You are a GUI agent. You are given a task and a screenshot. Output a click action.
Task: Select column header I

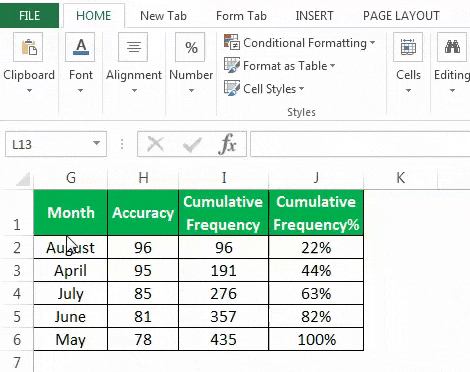224,178
